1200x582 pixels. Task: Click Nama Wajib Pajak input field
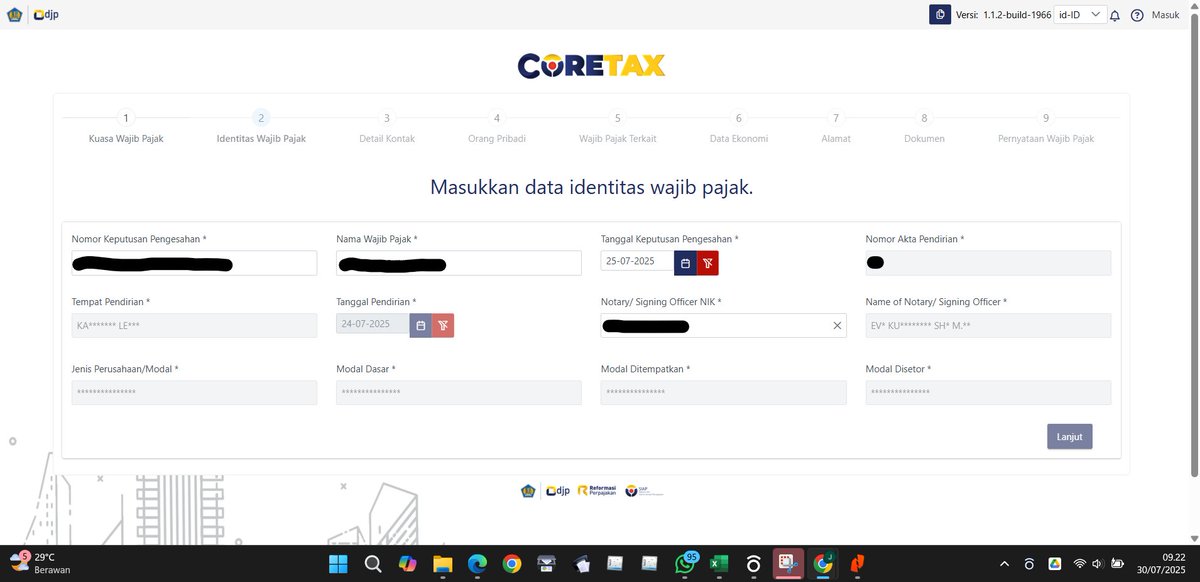[459, 263]
